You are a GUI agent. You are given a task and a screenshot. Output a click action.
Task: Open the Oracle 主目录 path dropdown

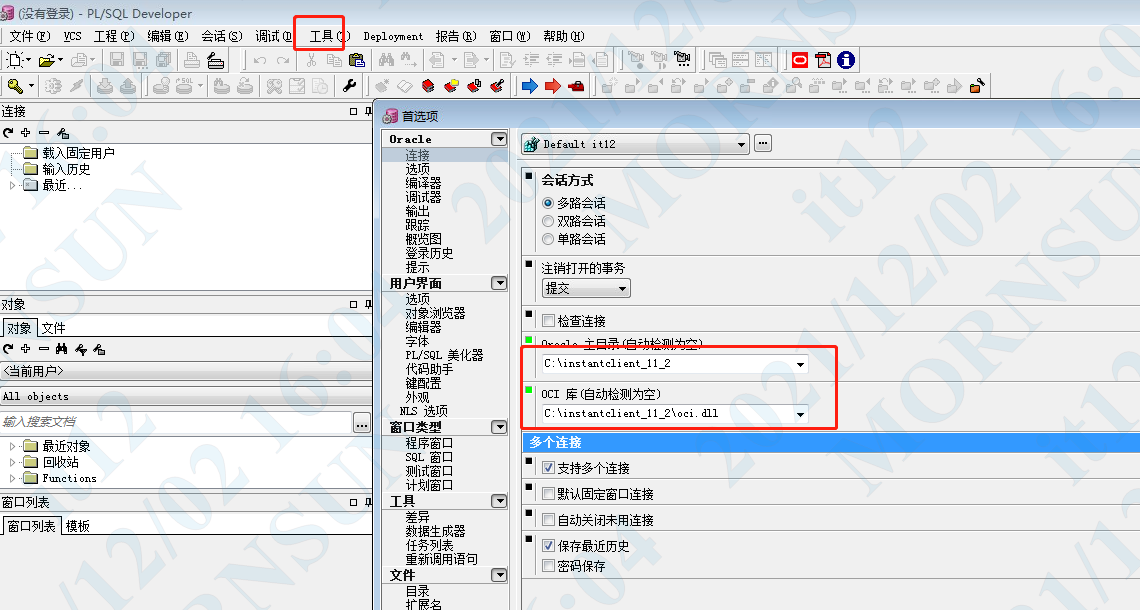click(x=800, y=364)
